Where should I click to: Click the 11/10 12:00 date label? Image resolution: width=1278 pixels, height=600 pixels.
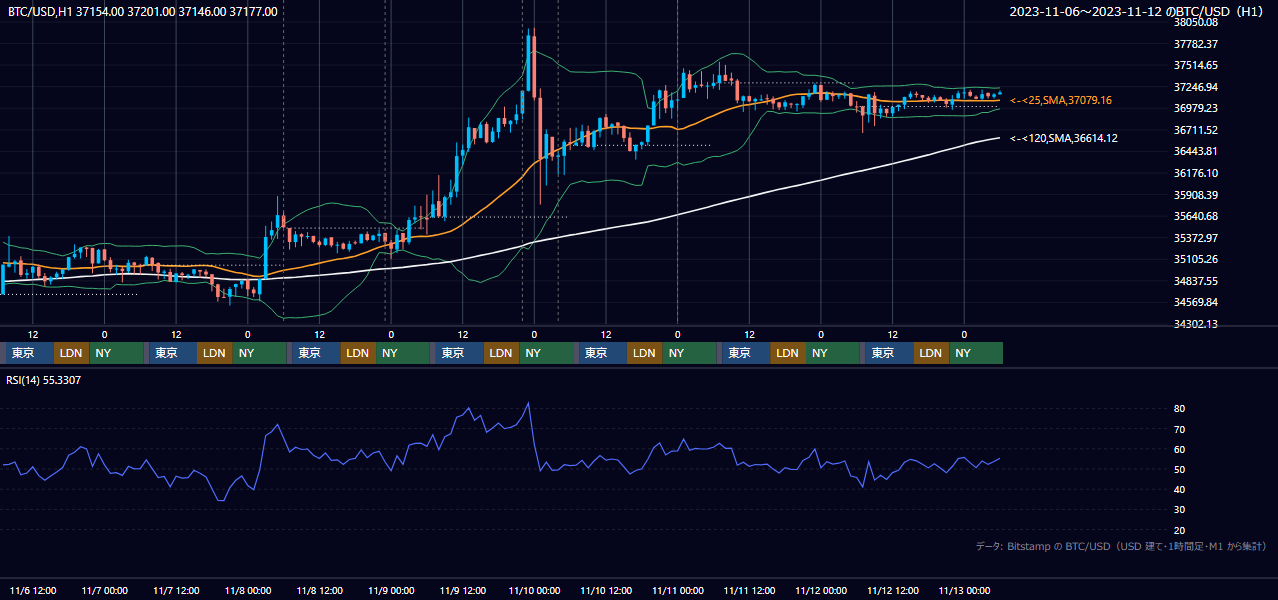coord(606,590)
